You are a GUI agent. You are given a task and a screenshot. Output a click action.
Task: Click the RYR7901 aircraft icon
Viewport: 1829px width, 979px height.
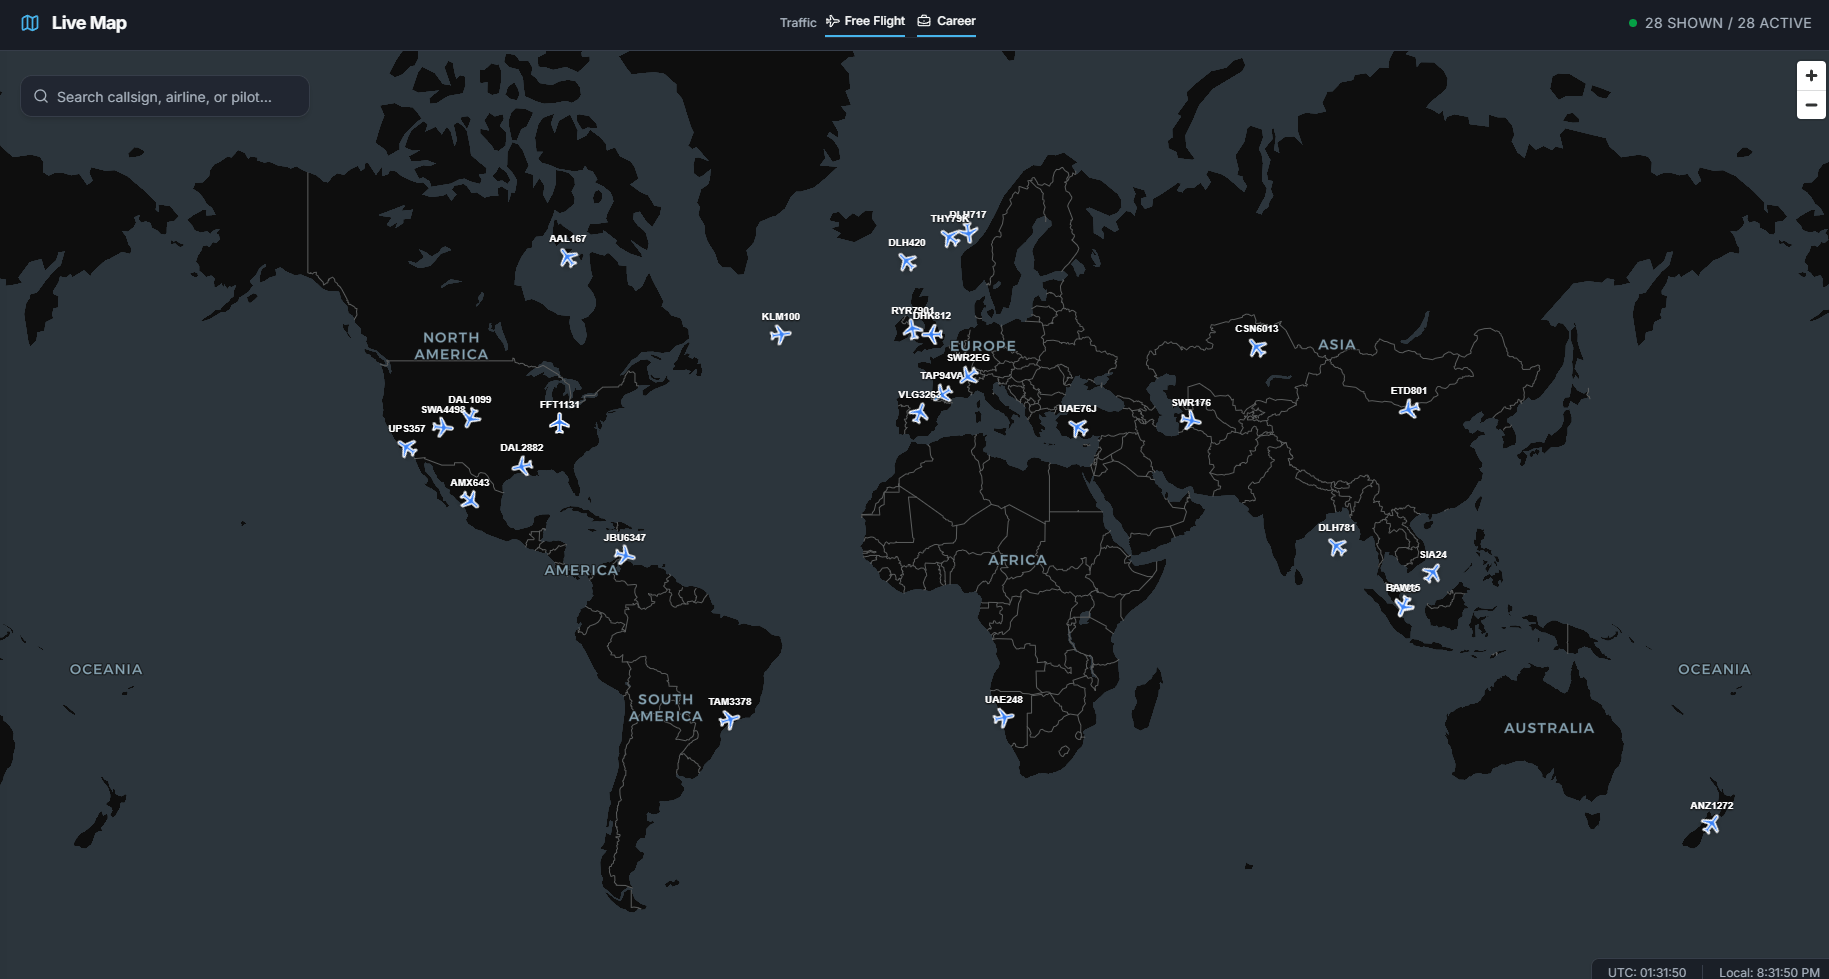click(913, 329)
